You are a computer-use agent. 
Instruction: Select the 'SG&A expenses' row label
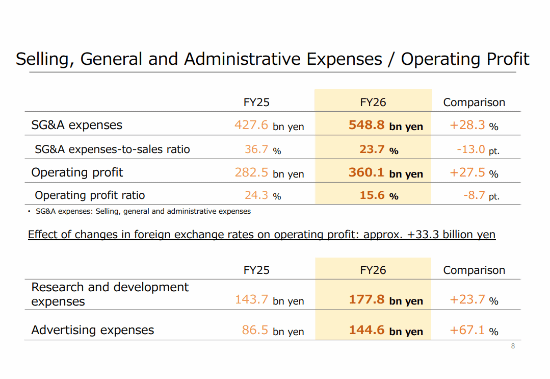[77, 125]
